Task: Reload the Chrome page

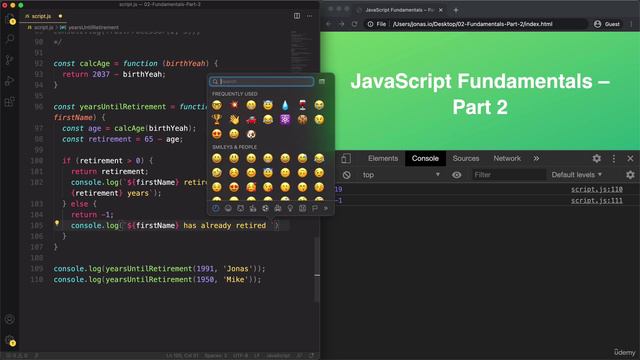Action: point(354,24)
